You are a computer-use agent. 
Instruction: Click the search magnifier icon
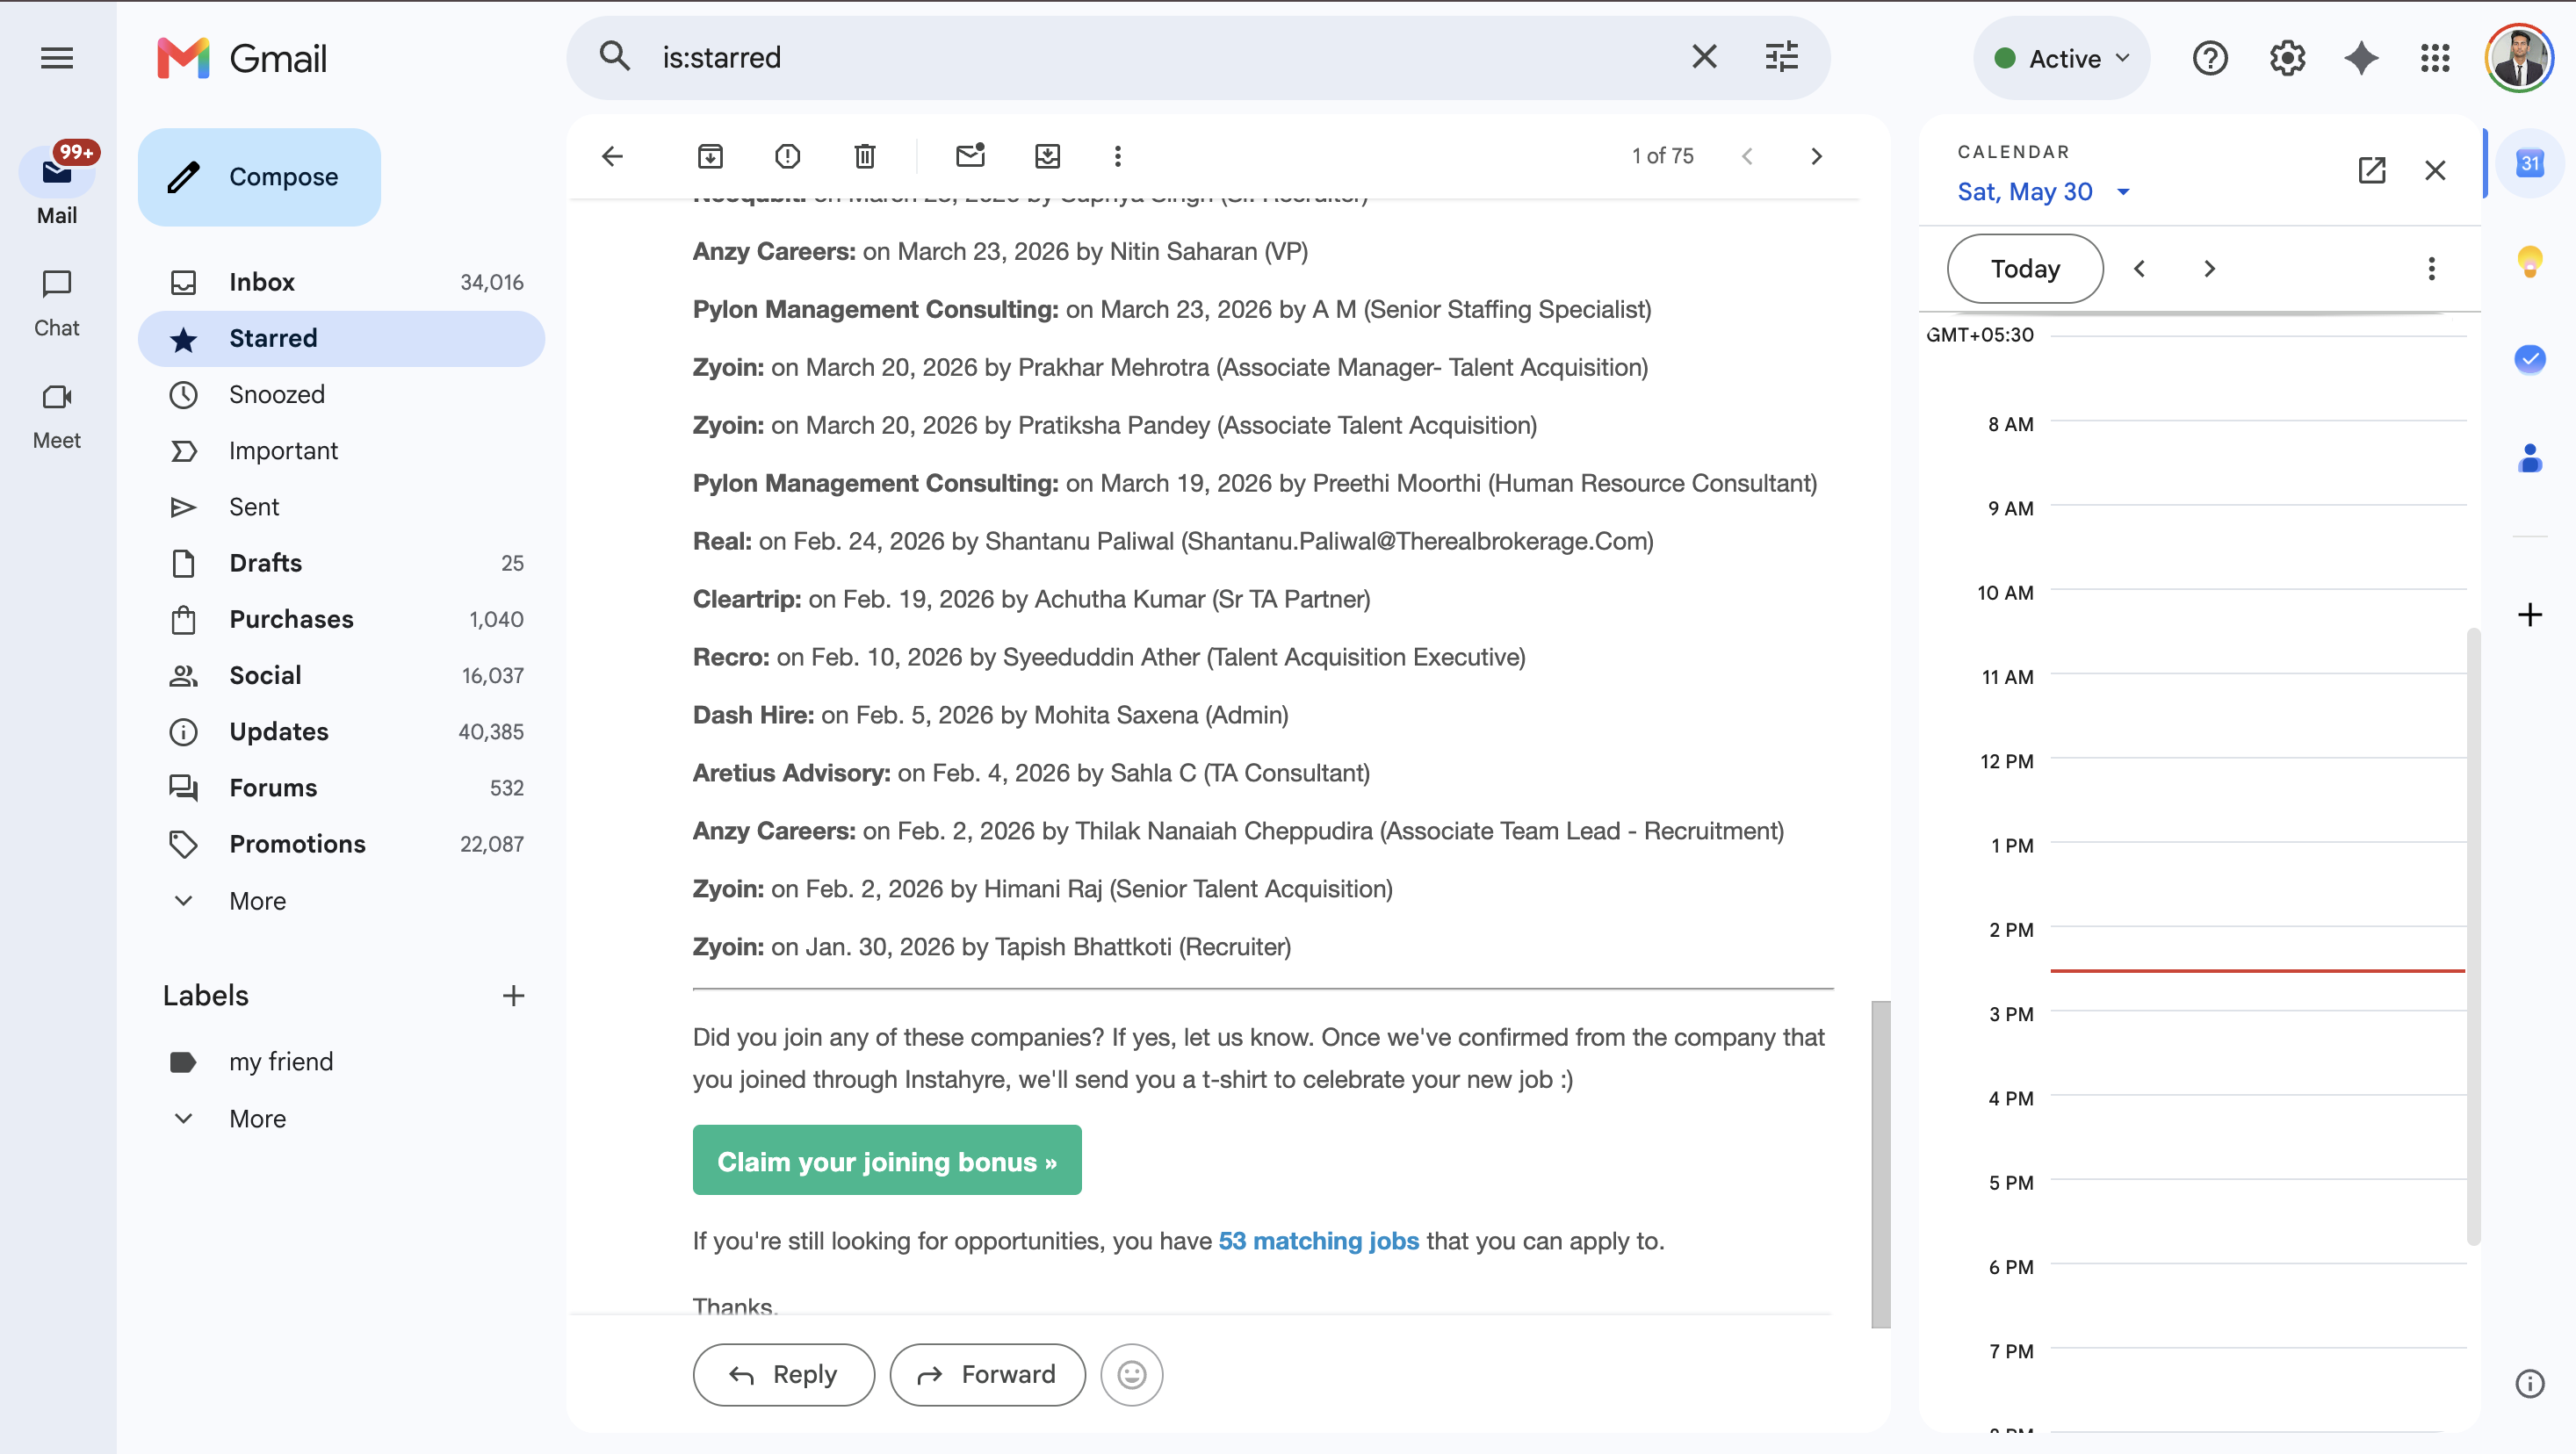click(x=615, y=57)
